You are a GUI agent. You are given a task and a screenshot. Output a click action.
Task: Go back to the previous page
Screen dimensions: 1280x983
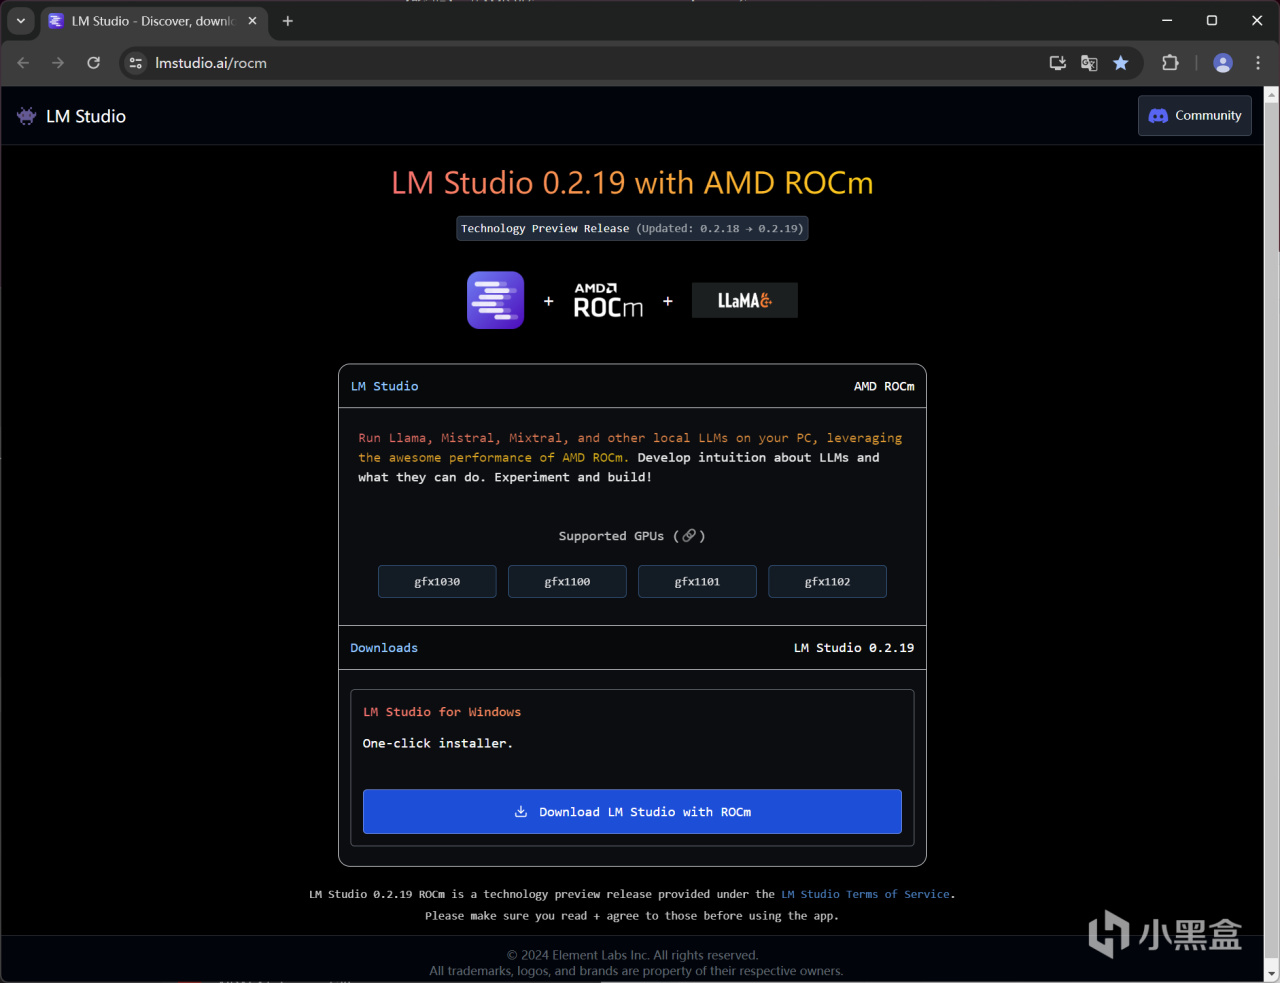[23, 63]
